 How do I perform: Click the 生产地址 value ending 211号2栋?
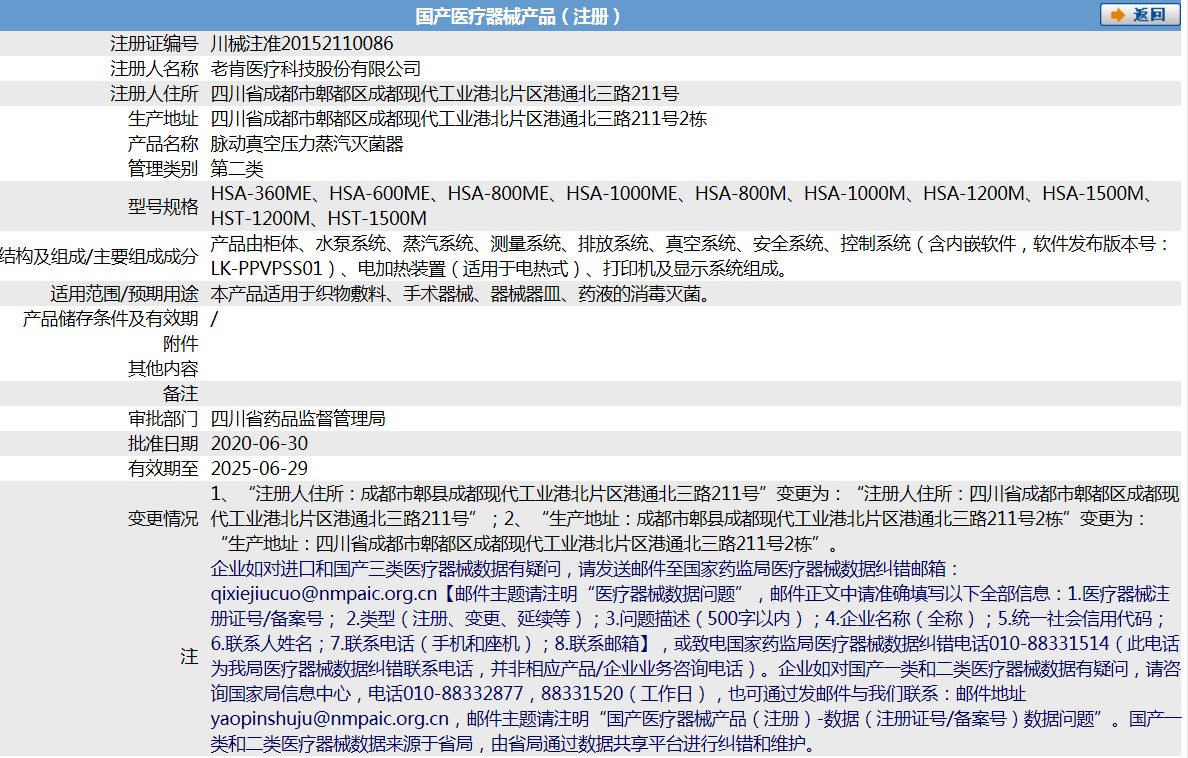tap(458, 119)
